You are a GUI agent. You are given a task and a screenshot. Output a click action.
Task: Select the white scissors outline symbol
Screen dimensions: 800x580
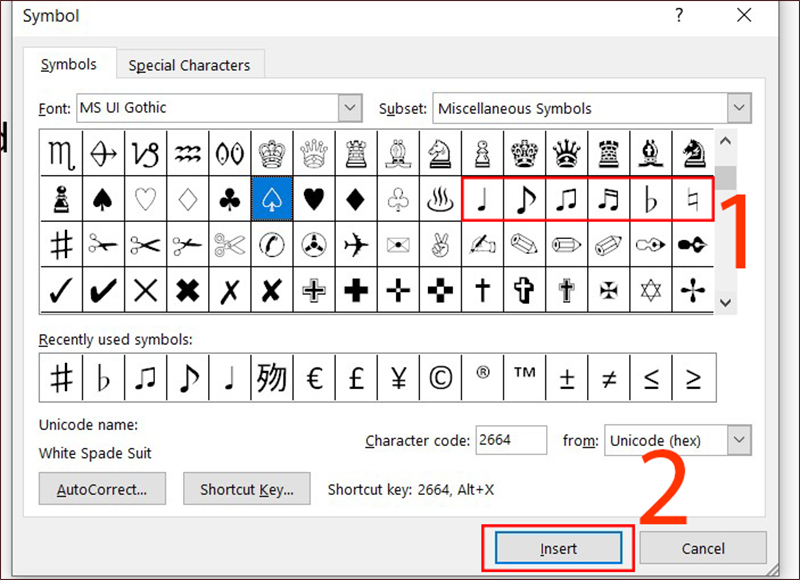click(230, 244)
